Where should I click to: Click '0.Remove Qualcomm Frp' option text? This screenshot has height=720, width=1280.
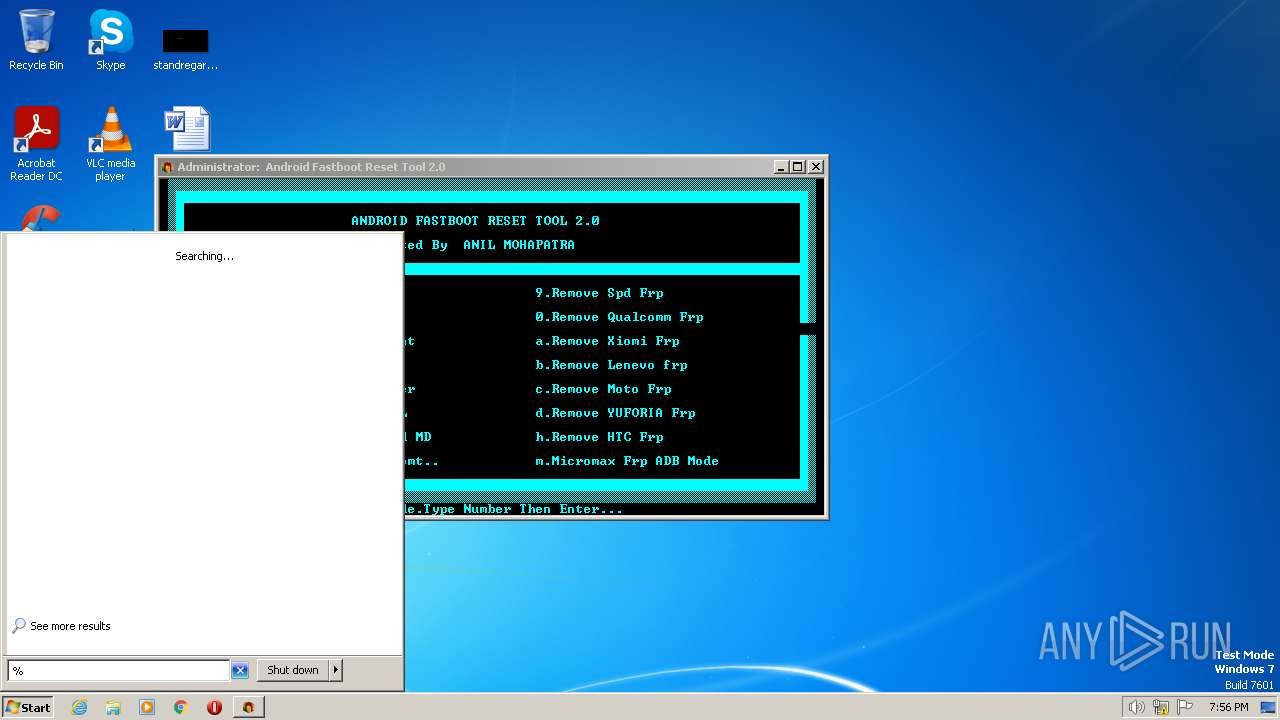[619, 317]
